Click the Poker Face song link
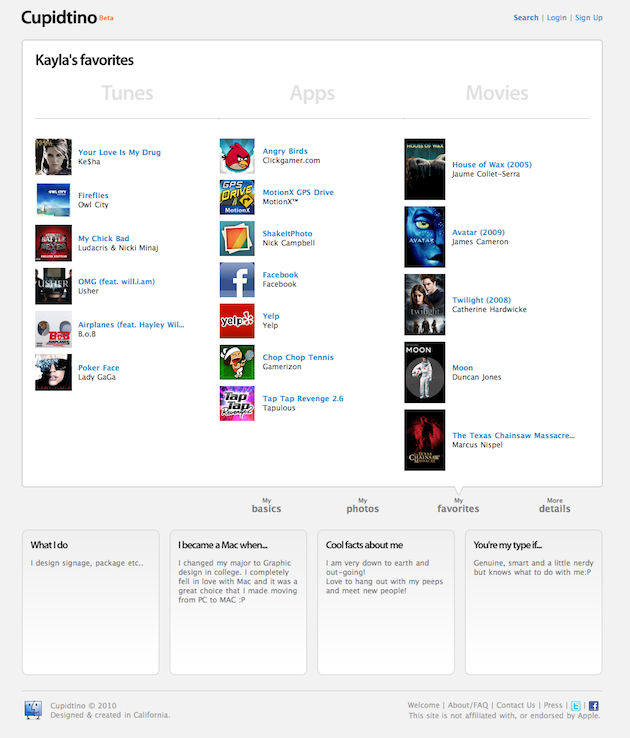Image resolution: width=630 pixels, height=738 pixels. pos(99,368)
